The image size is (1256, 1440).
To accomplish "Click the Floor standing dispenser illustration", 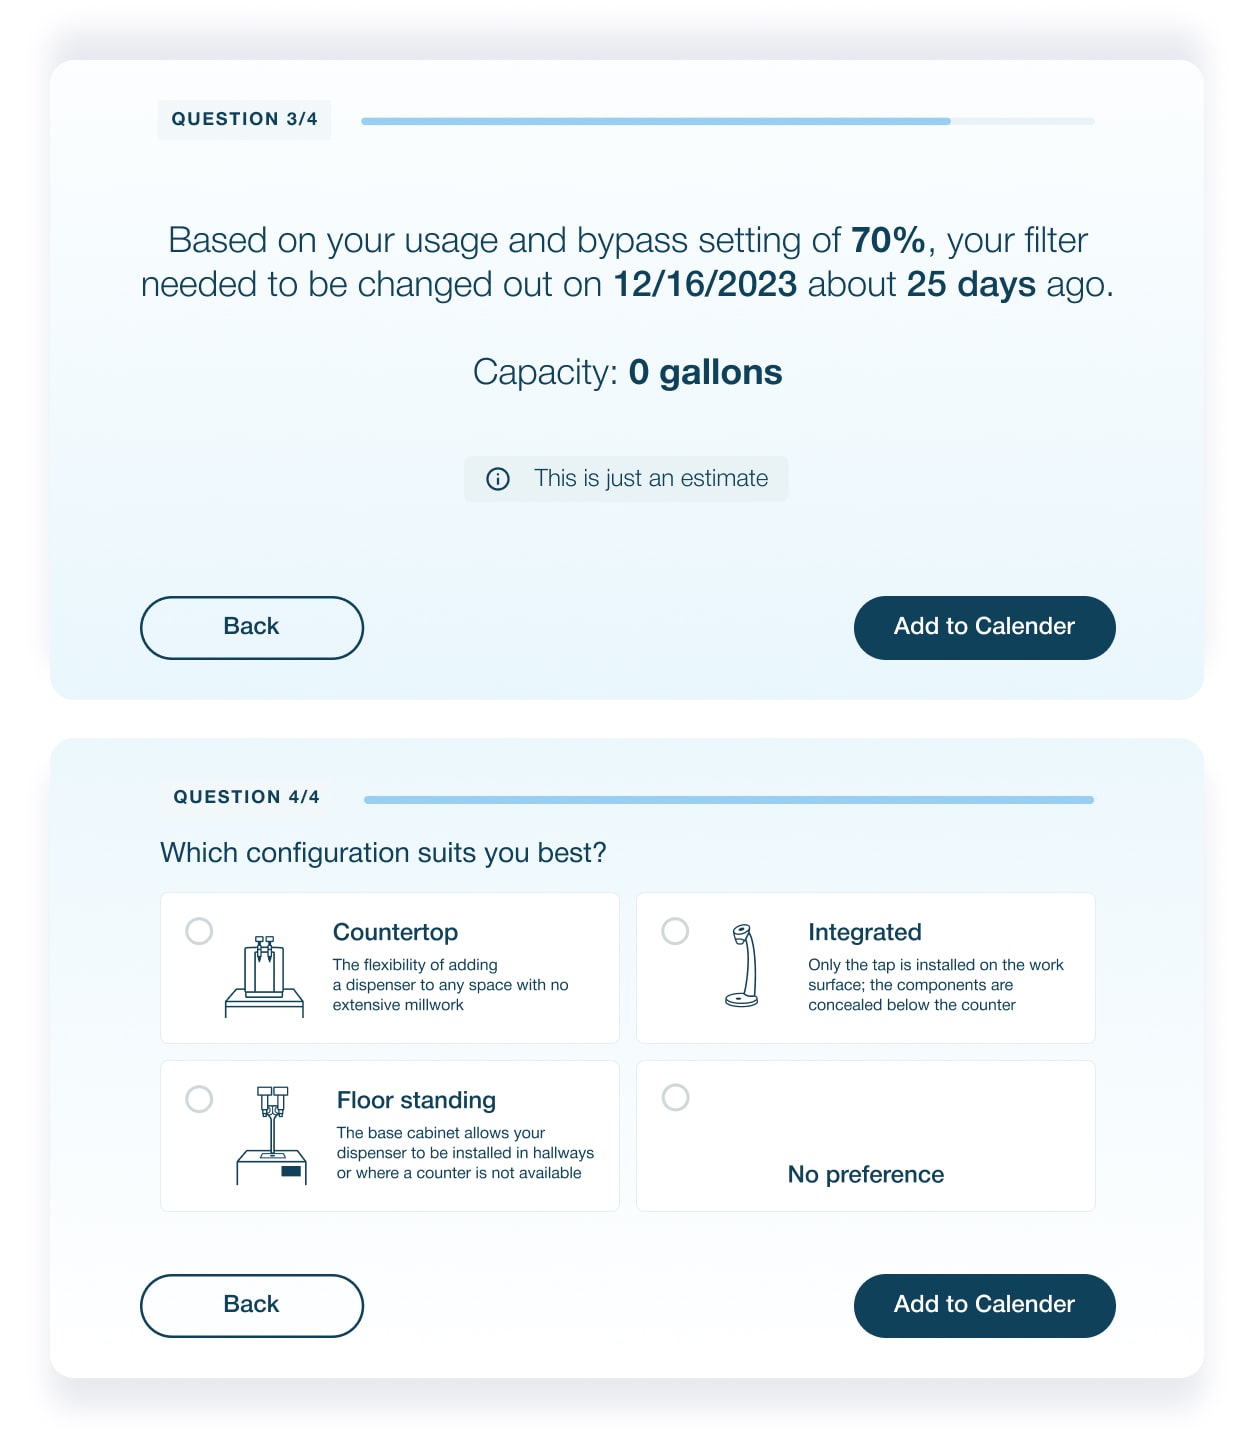I will 271,1135.
